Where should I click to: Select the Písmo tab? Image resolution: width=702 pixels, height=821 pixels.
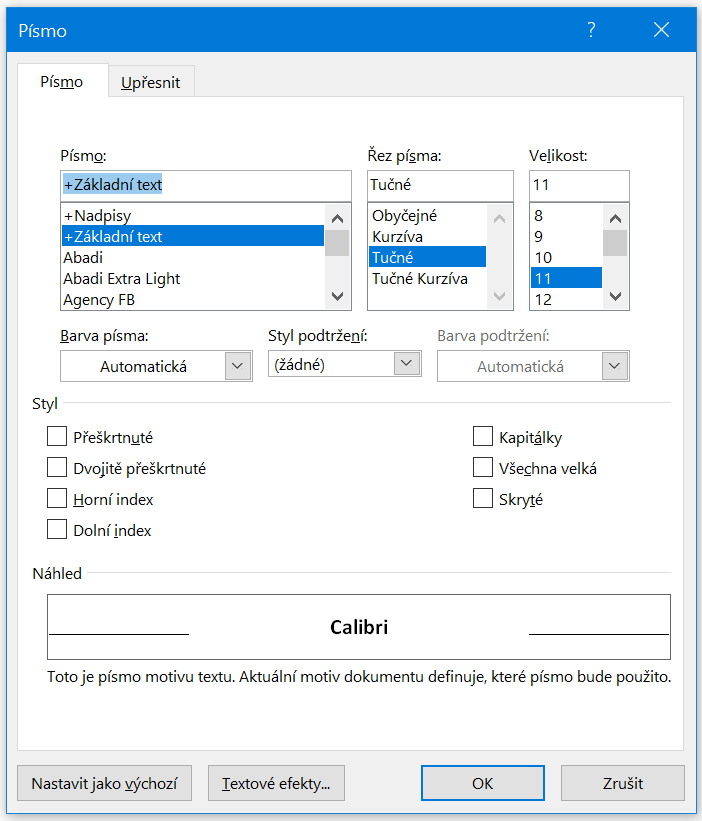tap(62, 82)
